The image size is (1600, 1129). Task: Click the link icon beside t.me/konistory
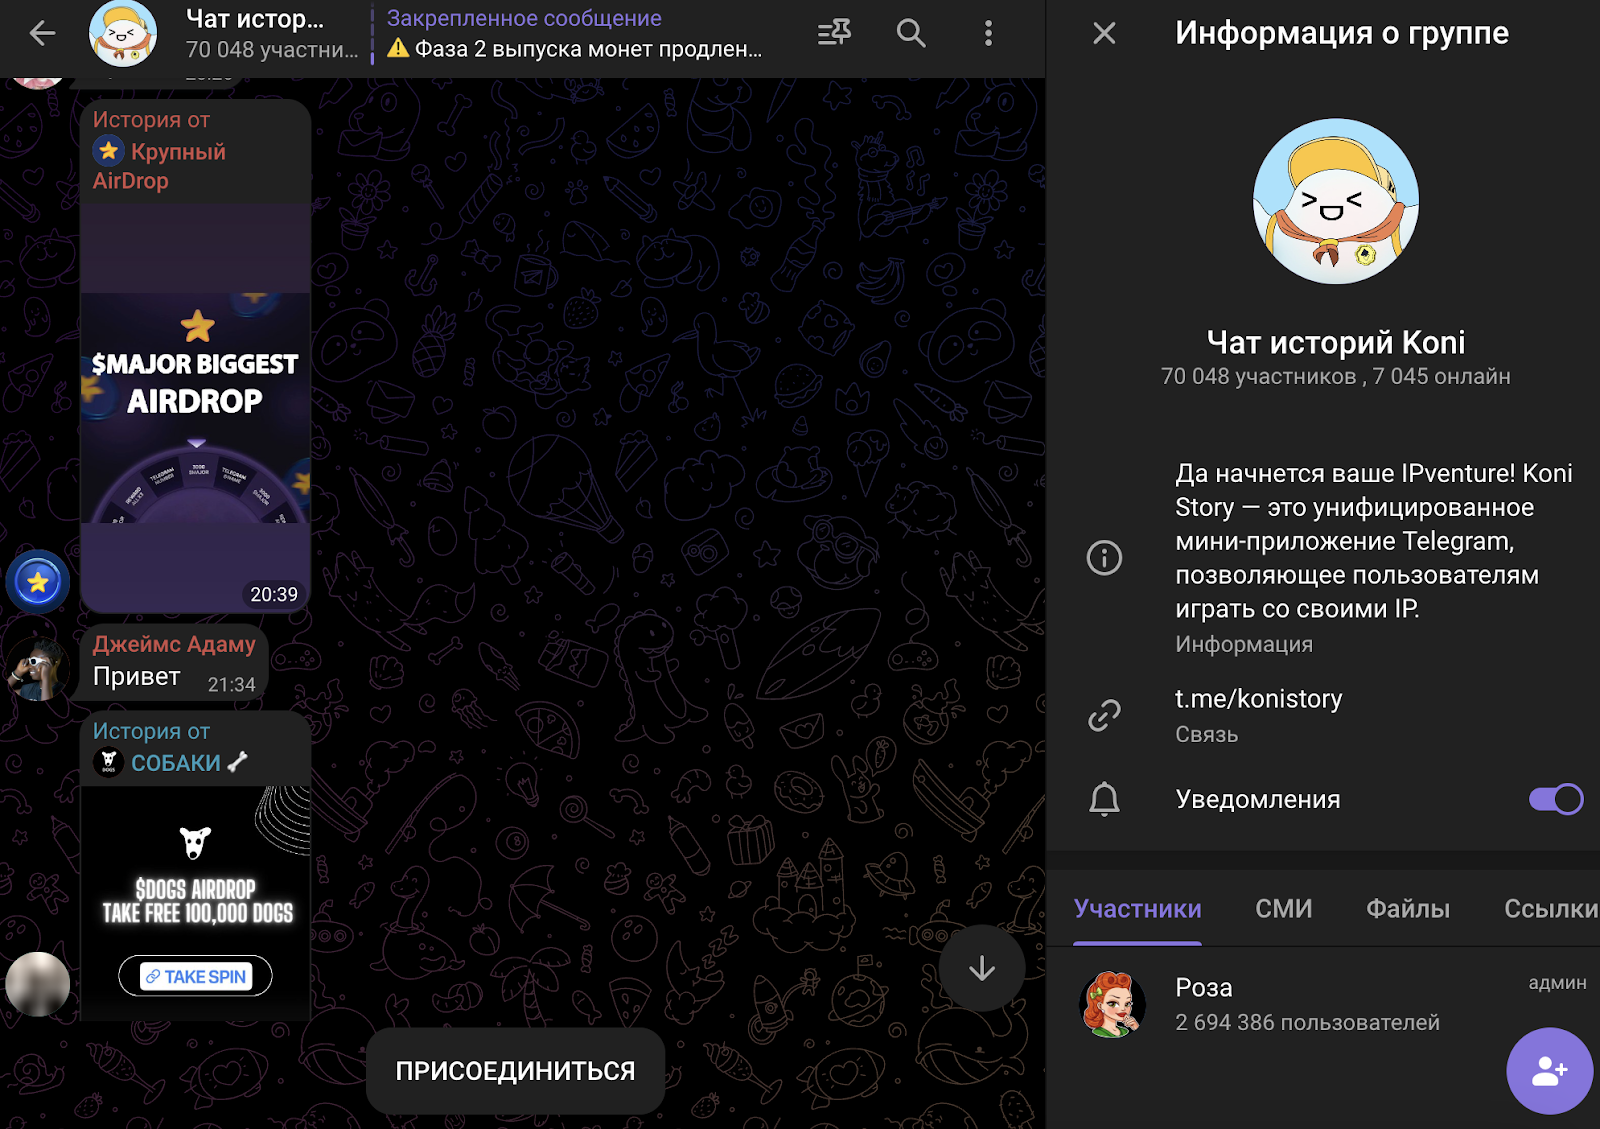tap(1104, 715)
